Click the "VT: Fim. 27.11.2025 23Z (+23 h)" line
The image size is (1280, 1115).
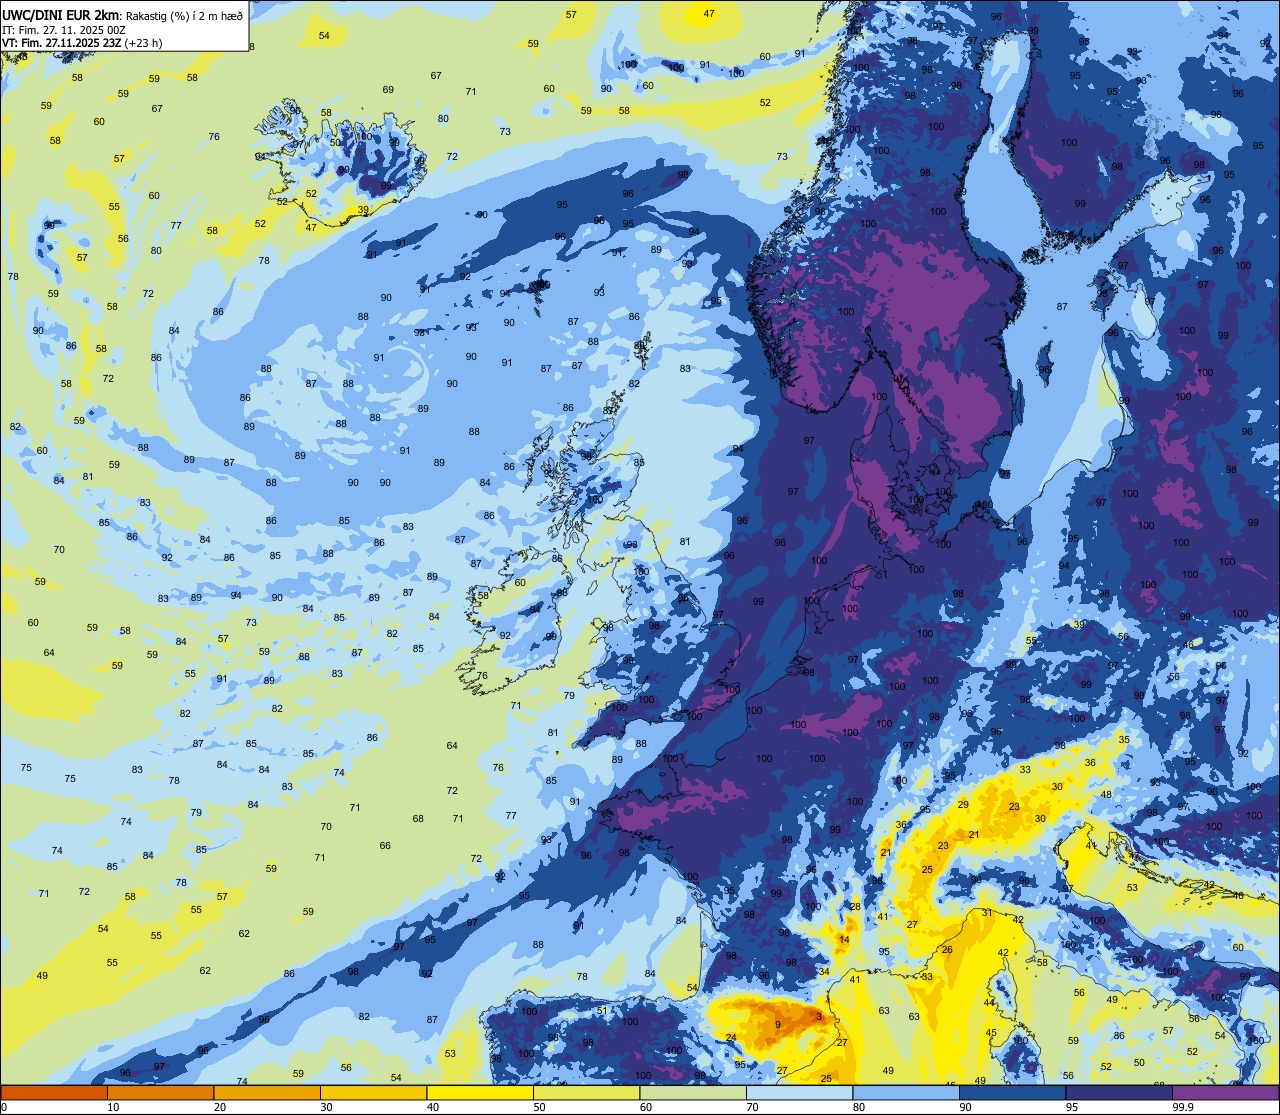[83, 44]
